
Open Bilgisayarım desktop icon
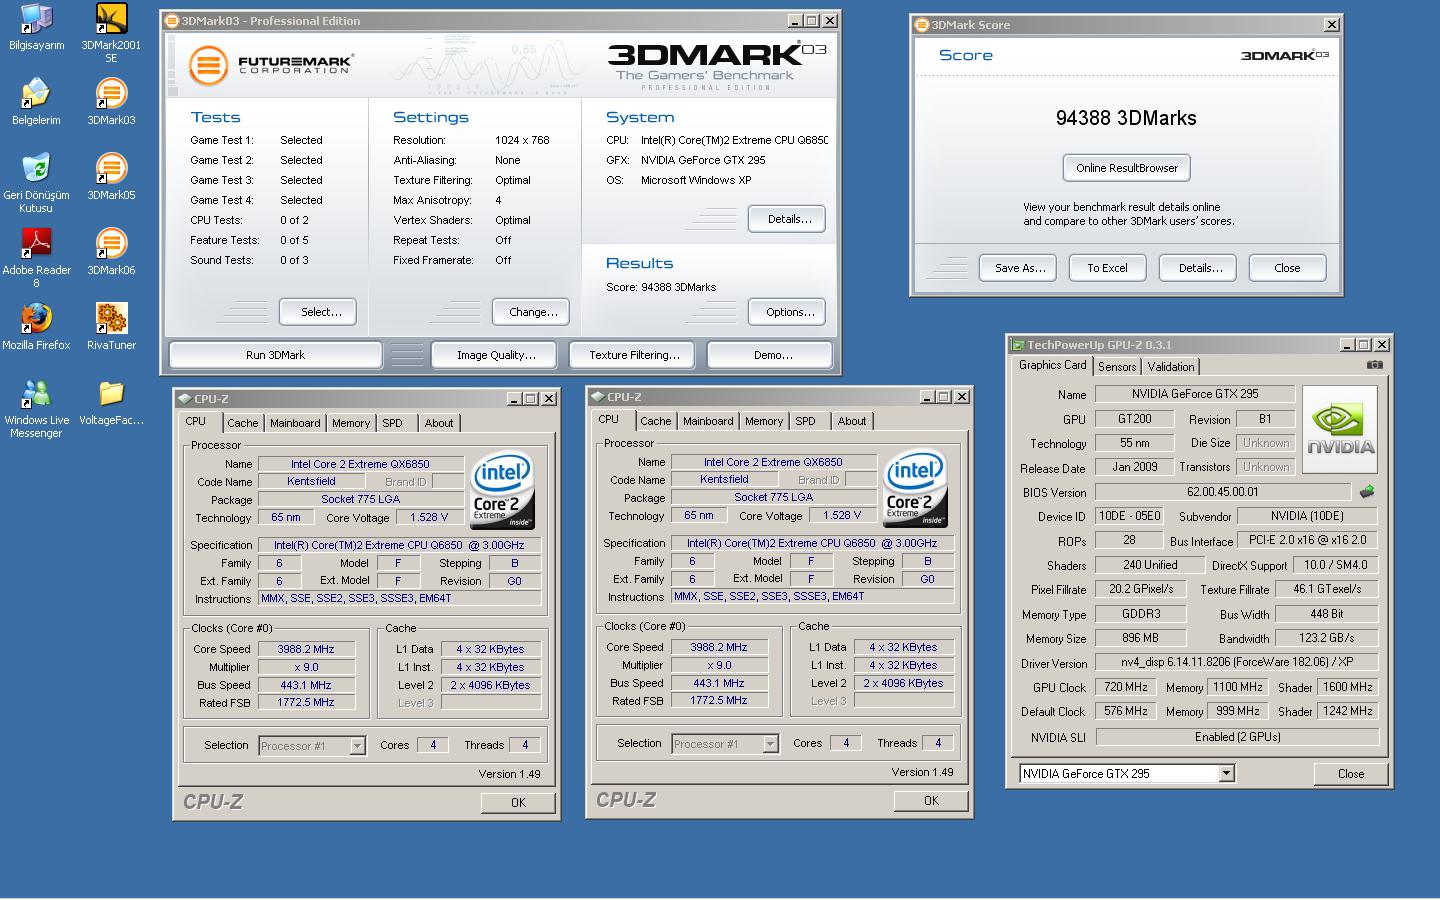coord(36,28)
